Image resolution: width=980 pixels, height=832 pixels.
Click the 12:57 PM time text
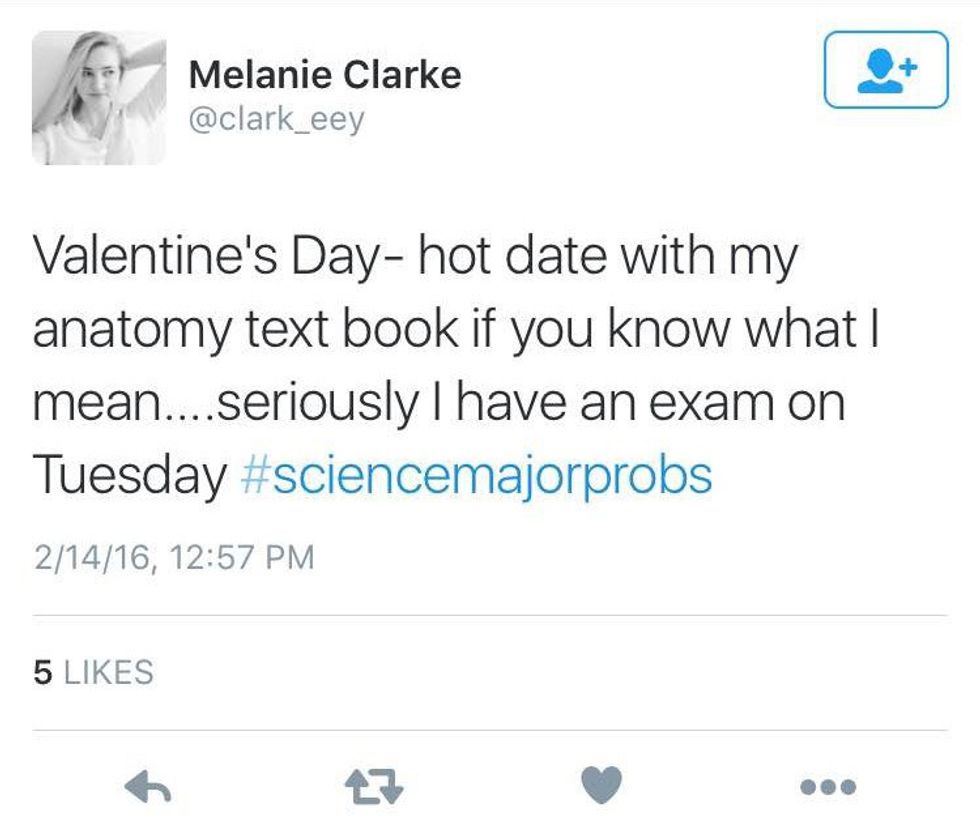click(243, 556)
